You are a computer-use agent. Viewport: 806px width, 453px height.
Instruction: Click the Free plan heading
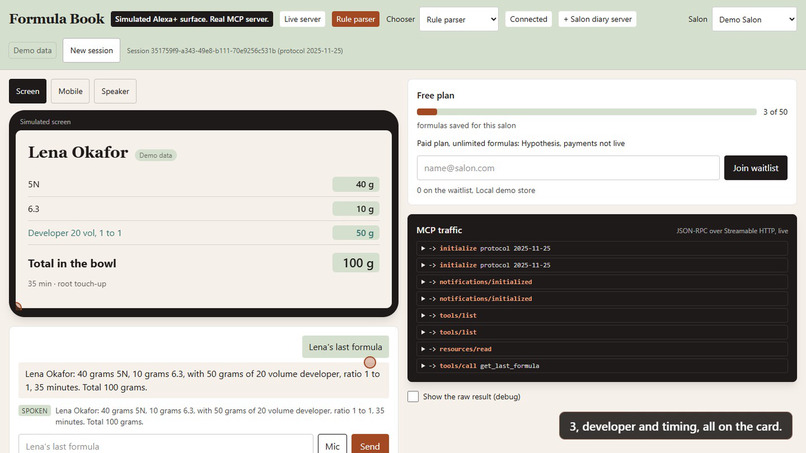click(435, 95)
